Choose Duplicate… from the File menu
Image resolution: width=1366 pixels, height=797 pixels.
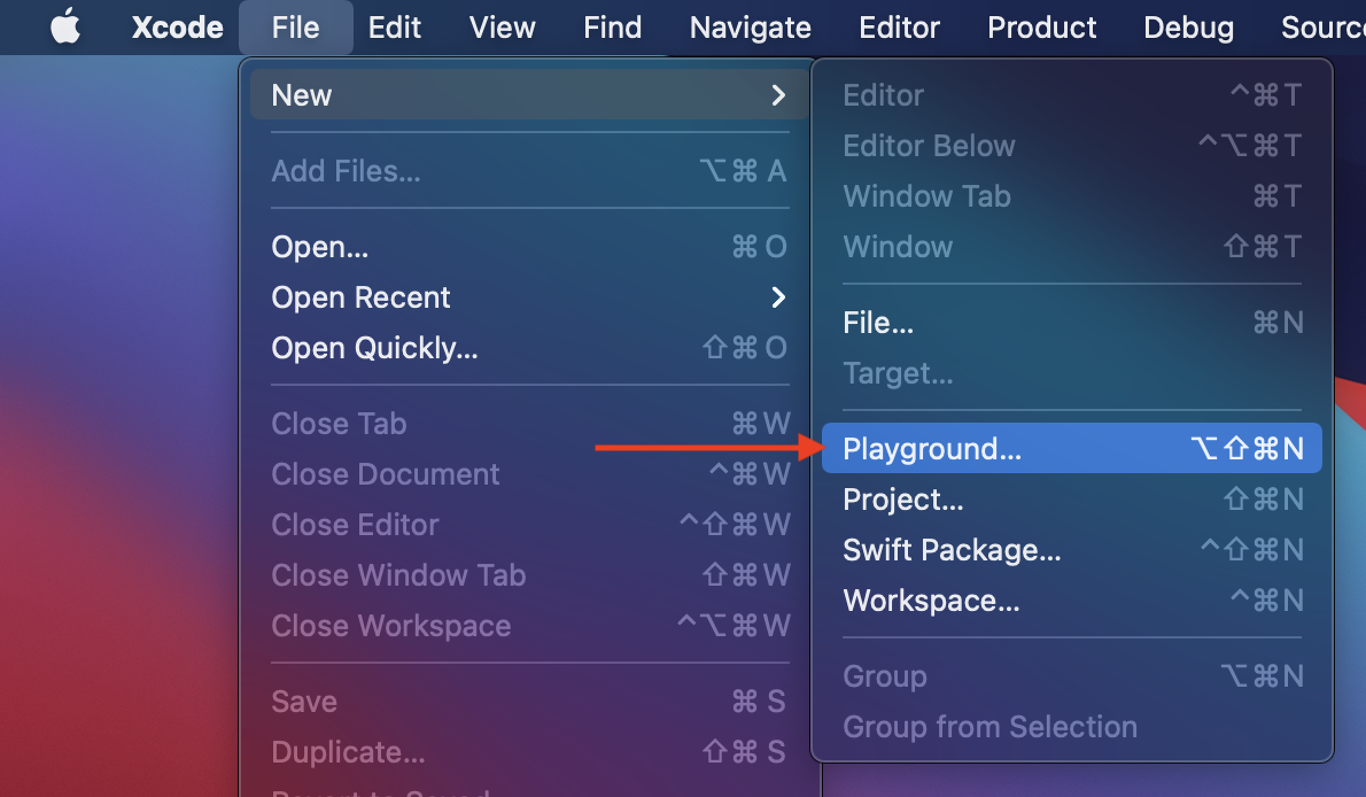coord(529,752)
